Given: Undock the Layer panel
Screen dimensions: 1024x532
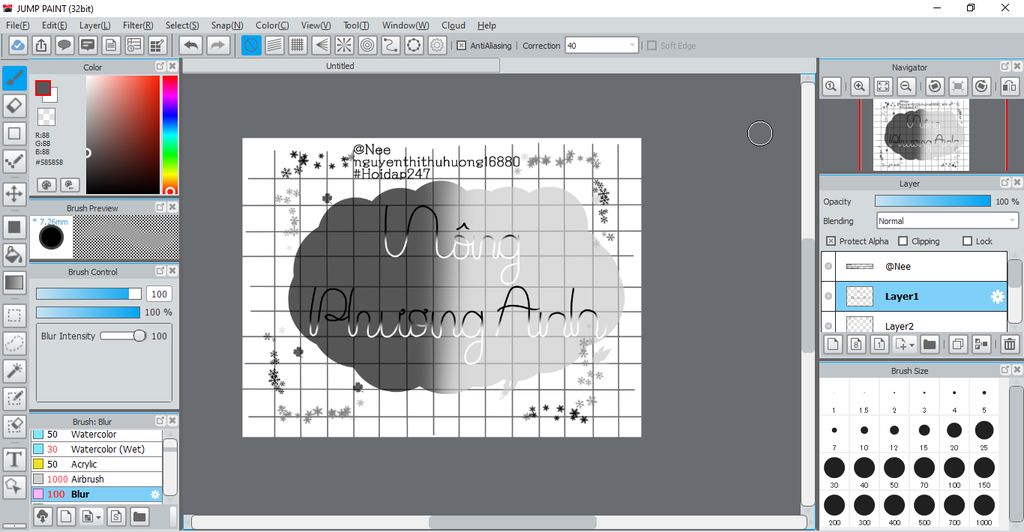Looking at the screenshot, I should (1005, 183).
